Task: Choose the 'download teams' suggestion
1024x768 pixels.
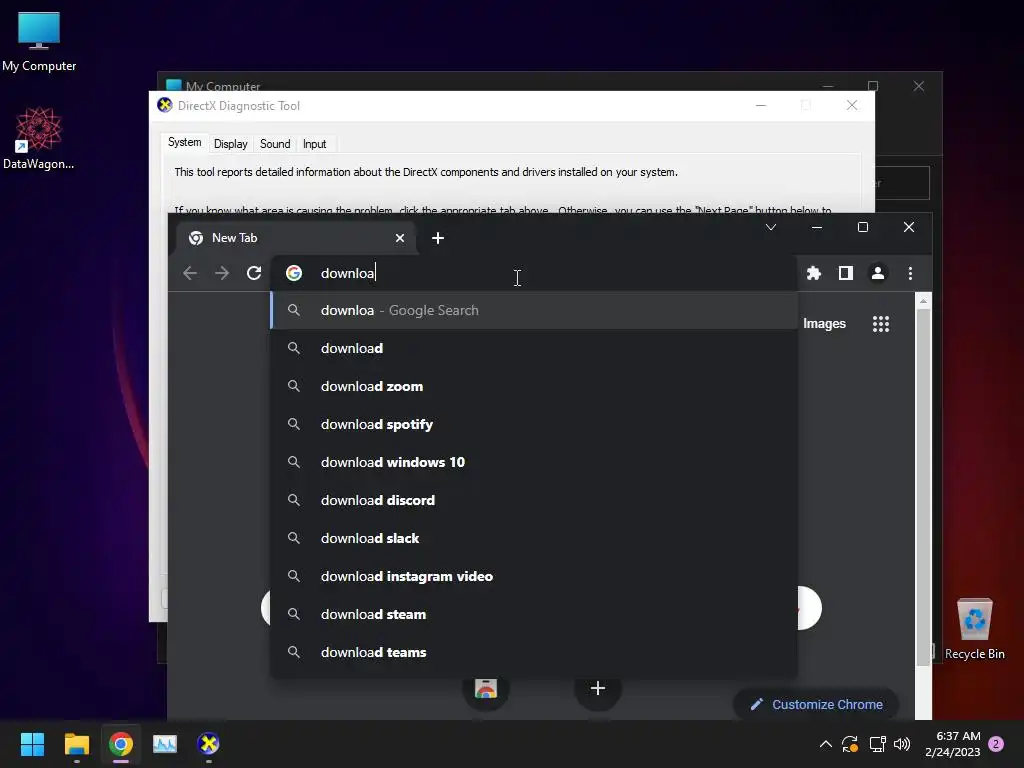Action: click(534, 652)
